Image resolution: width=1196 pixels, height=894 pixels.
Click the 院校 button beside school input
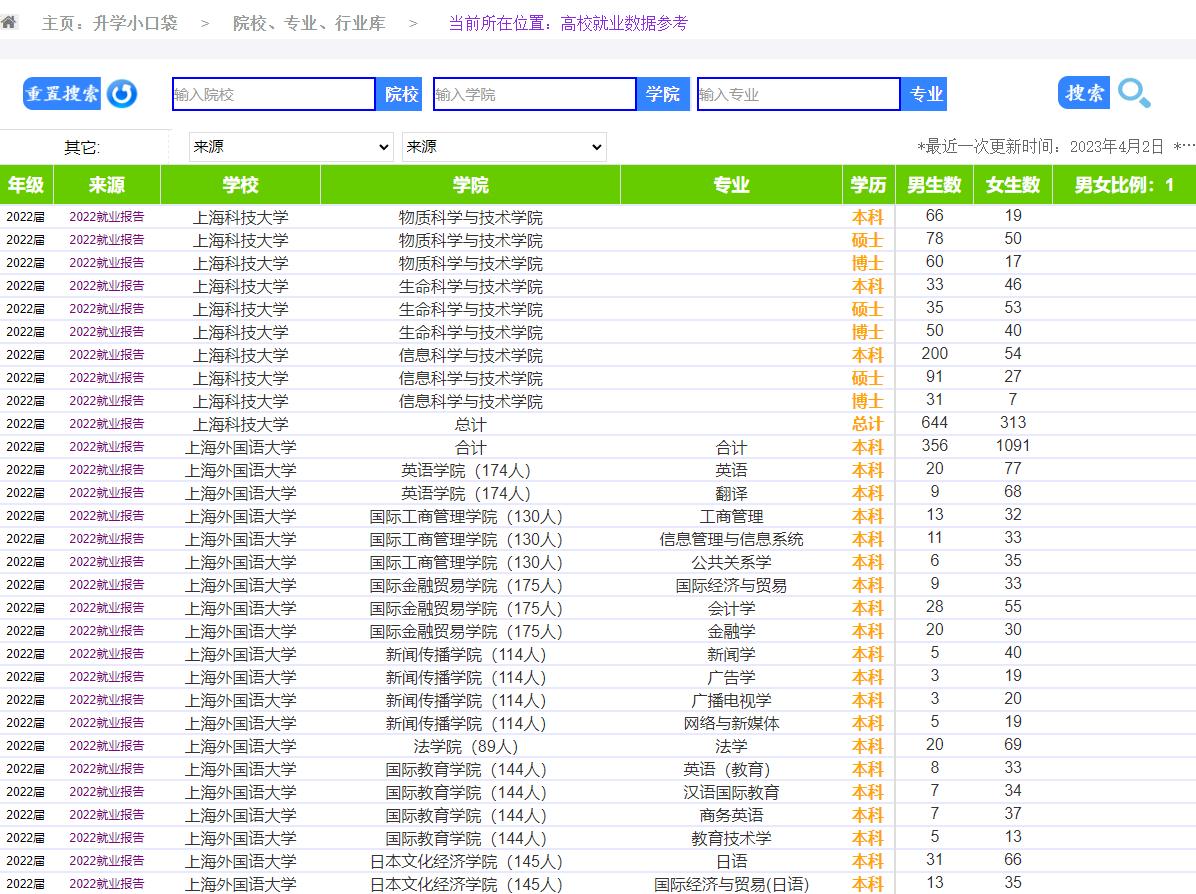point(401,94)
